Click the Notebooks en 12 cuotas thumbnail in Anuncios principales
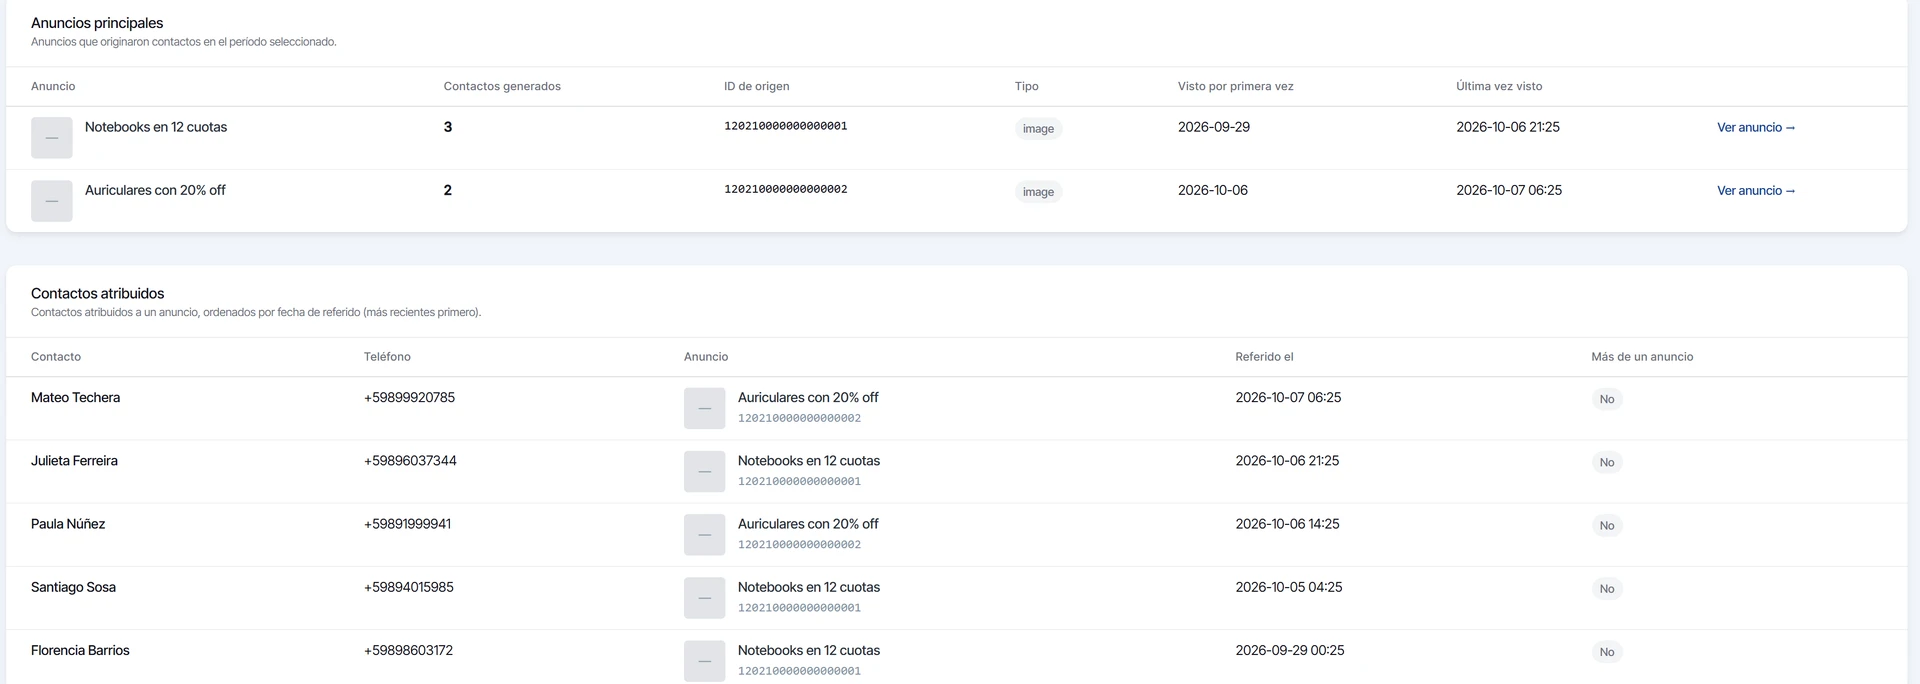The height and width of the screenshot is (684, 1920). tap(52, 138)
